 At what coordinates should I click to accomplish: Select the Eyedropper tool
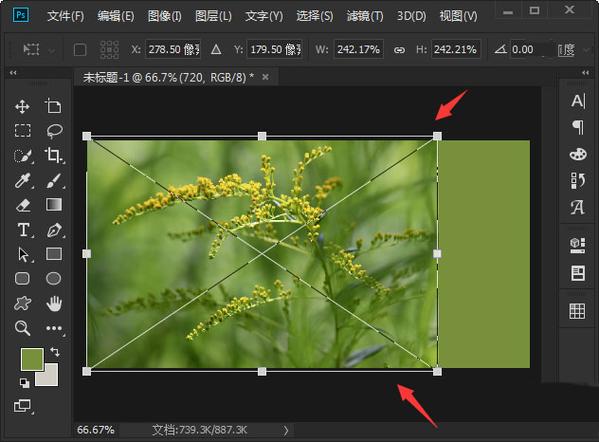(x=23, y=180)
